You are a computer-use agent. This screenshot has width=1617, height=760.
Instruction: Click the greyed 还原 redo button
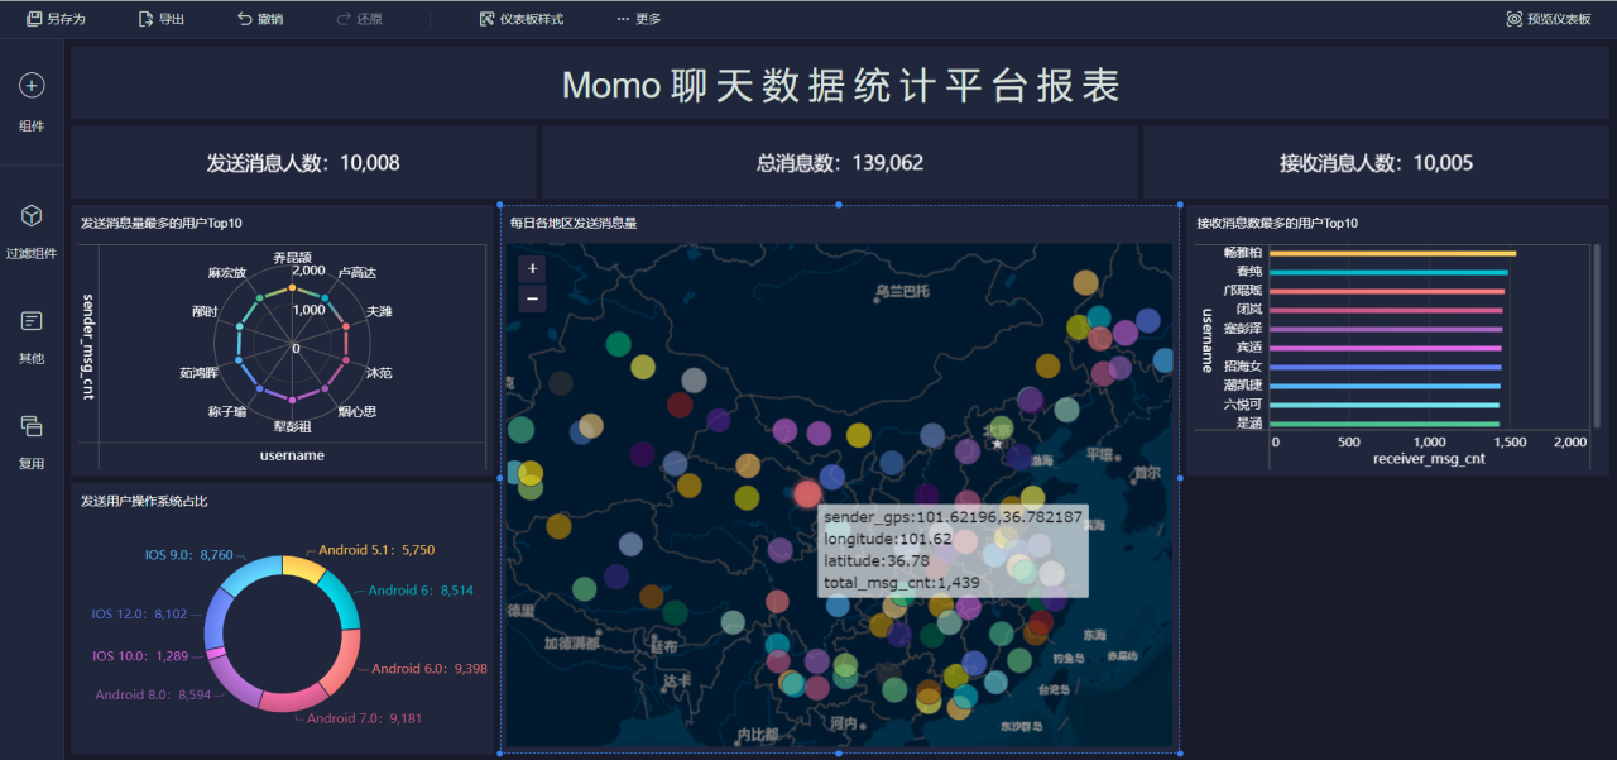(359, 19)
